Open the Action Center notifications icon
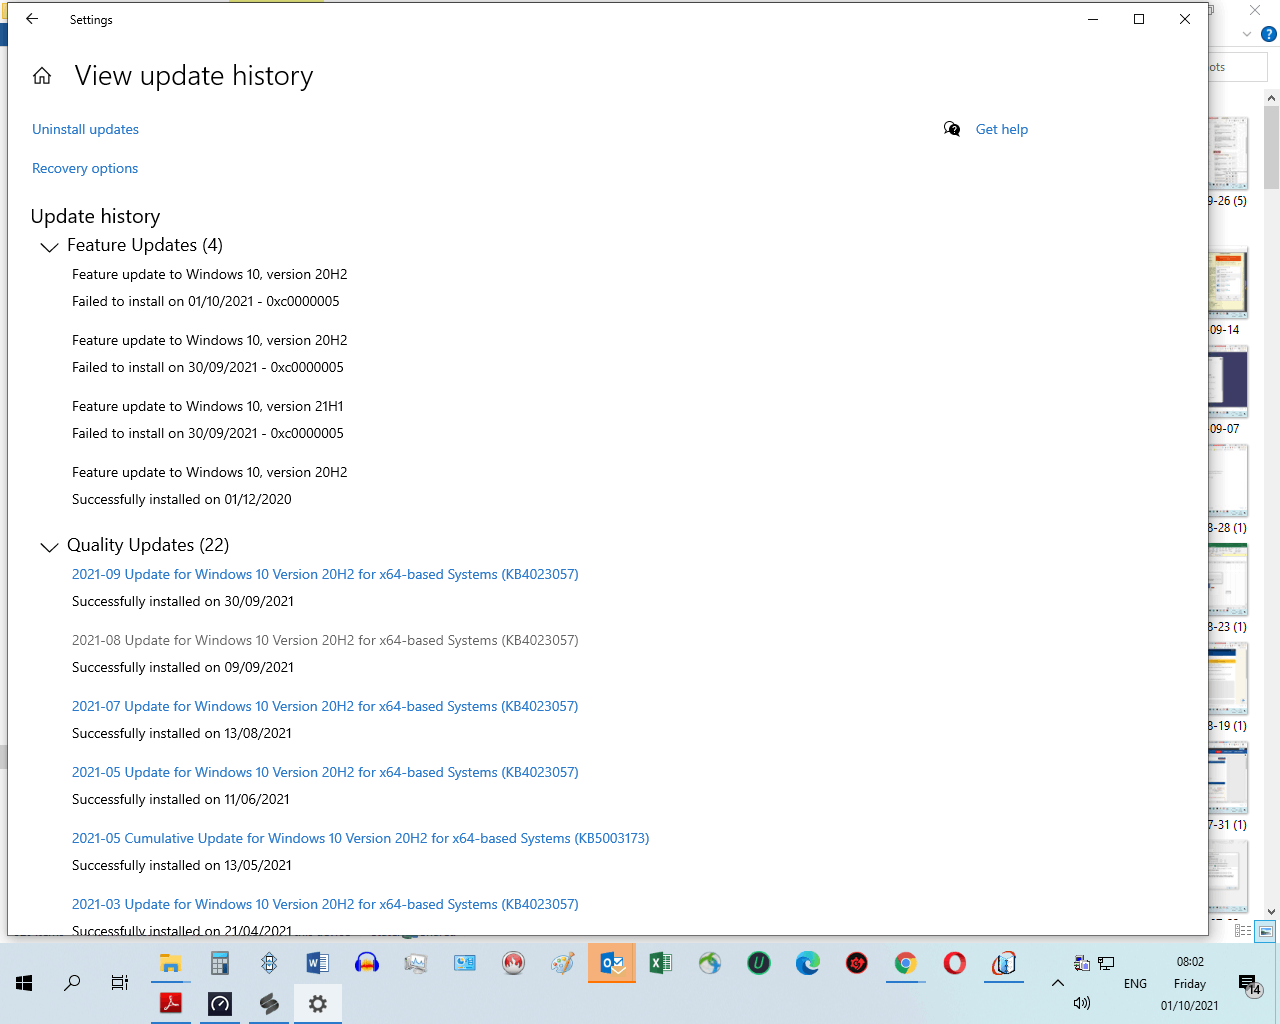Image resolution: width=1280 pixels, height=1024 pixels. point(1249,985)
